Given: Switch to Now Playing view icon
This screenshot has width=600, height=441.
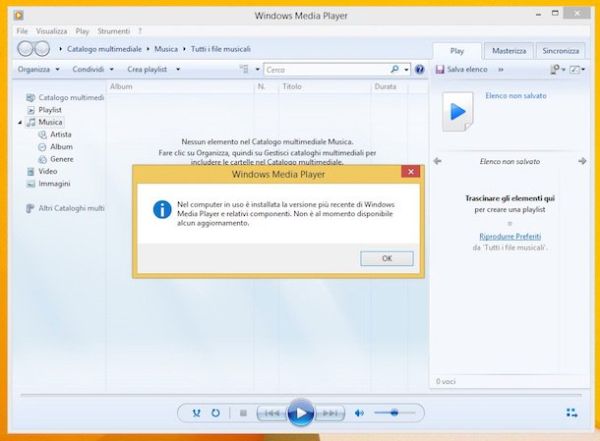Looking at the screenshot, I should (571, 412).
